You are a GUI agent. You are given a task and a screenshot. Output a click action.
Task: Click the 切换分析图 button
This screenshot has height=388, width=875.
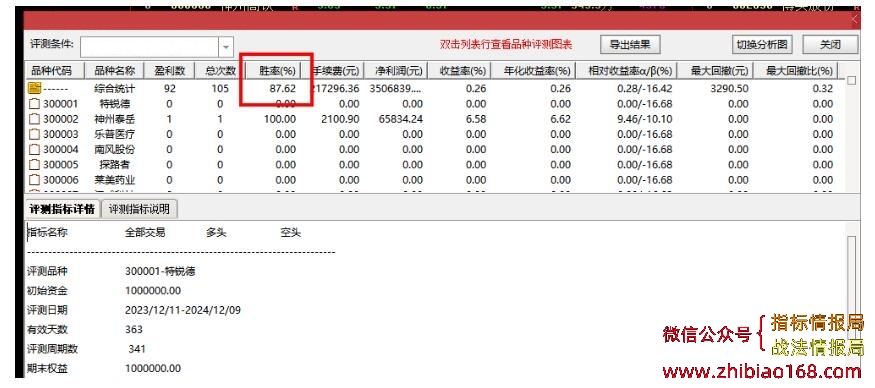coord(762,44)
